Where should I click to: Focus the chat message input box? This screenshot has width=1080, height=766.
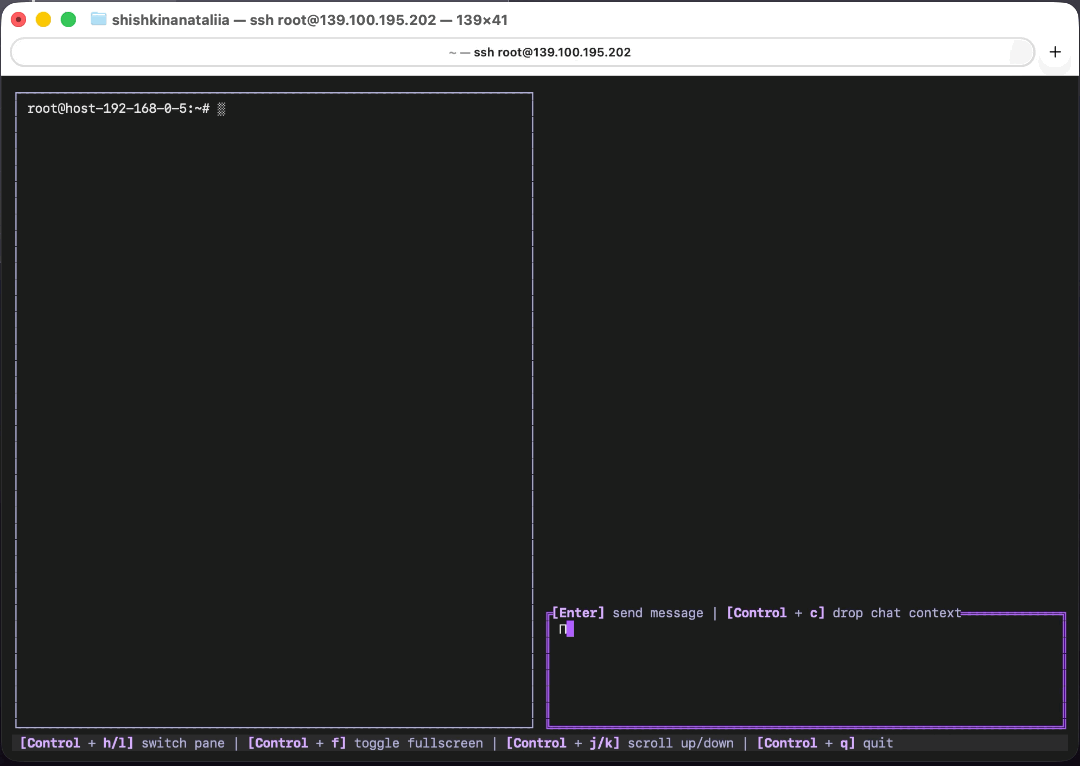[x=806, y=671]
